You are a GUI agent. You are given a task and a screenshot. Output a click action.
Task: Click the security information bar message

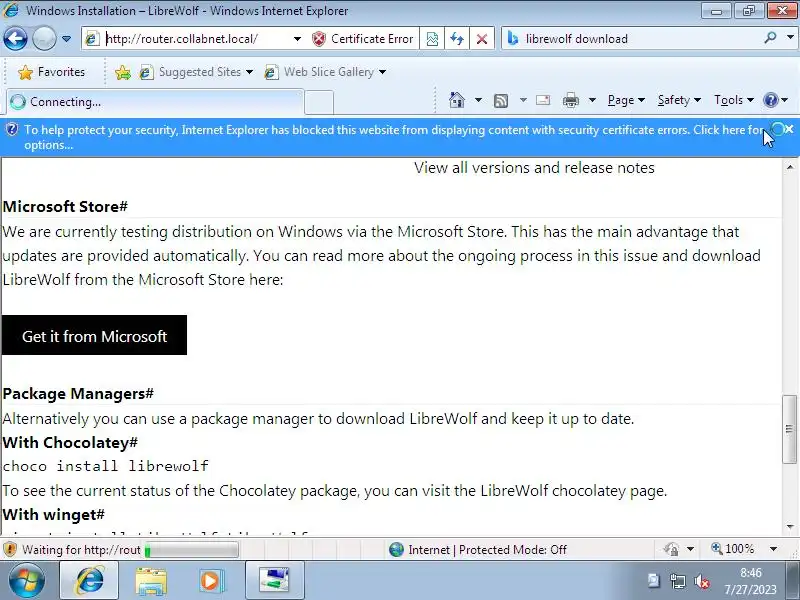pos(393,137)
